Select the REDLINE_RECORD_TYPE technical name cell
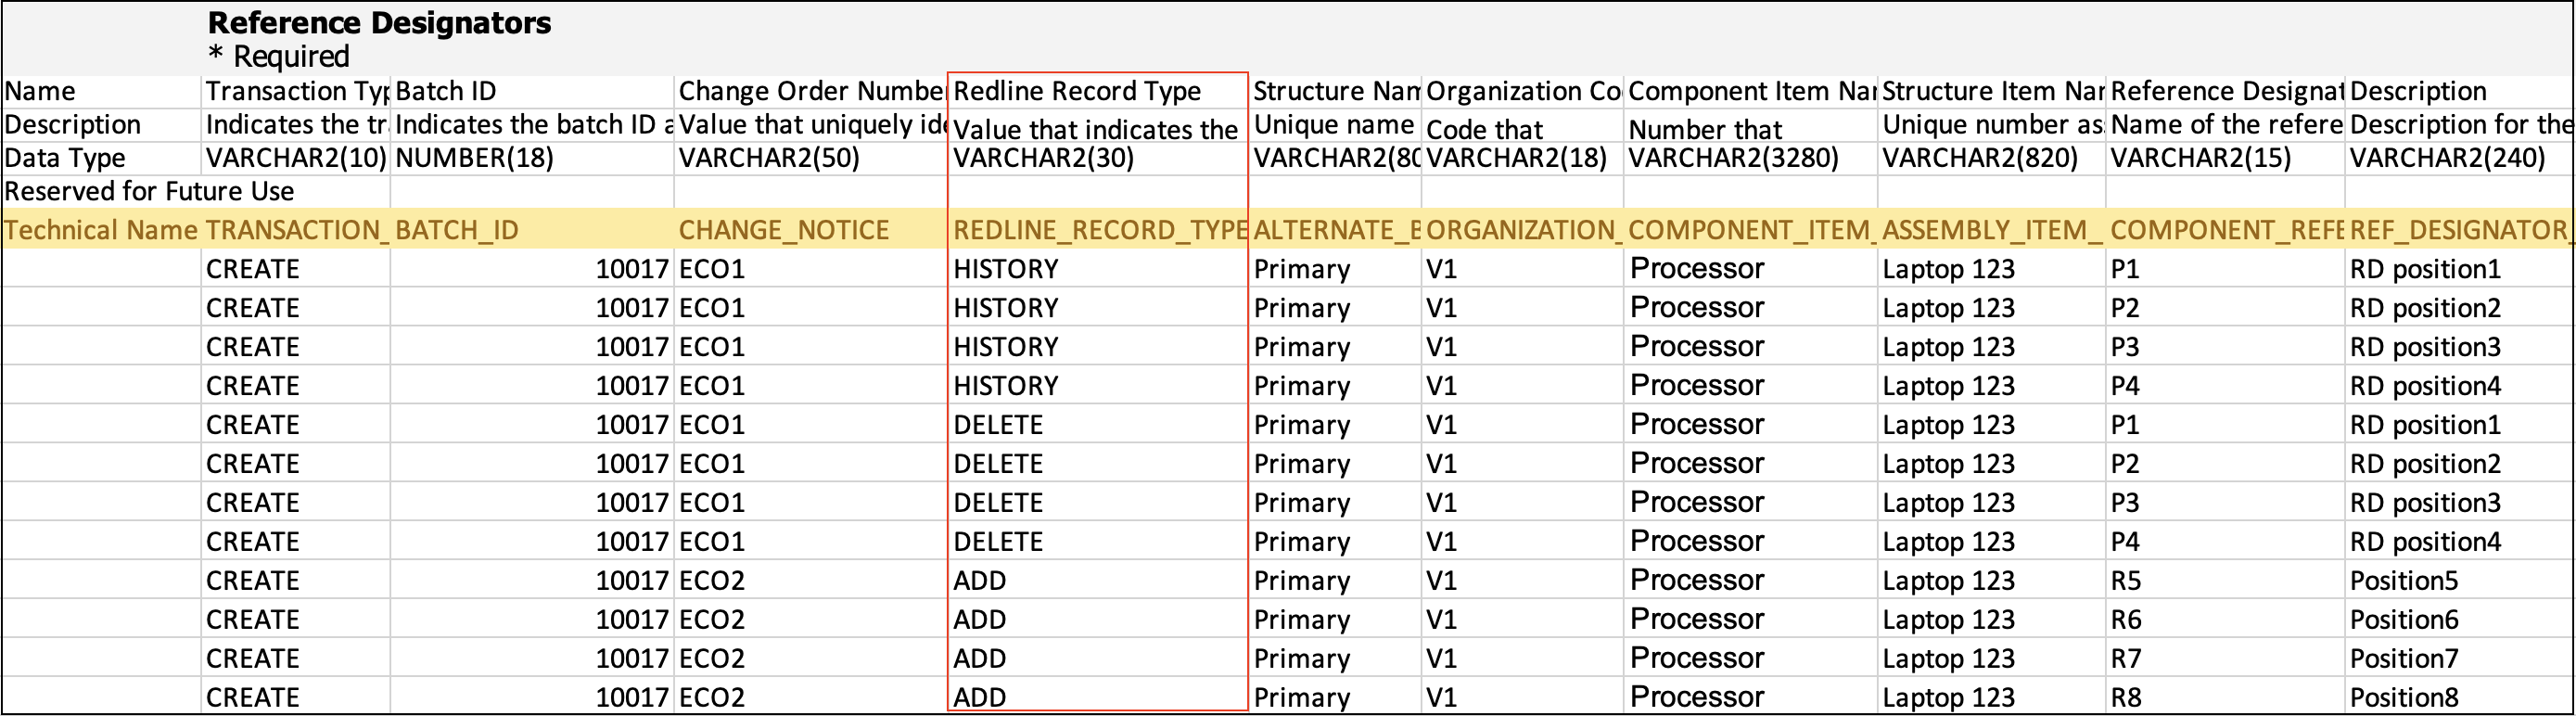The image size is (2576, 716). (1097, 230)
